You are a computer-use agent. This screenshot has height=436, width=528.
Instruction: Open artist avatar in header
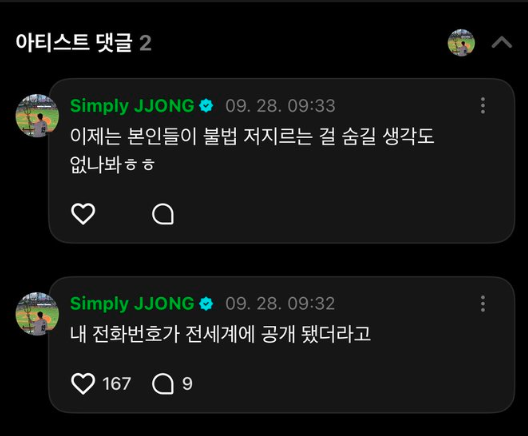(461, 43)
